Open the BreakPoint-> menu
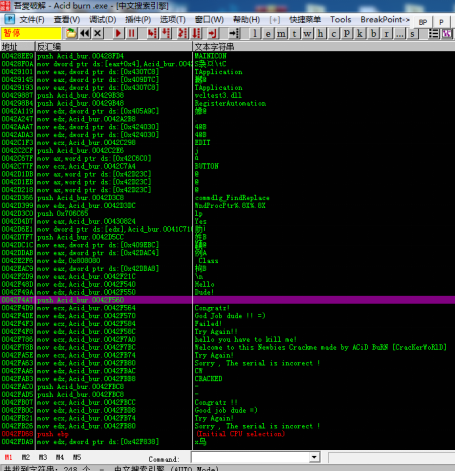Image resolution: width=456 pixels, height=472 pixels. click(x=385, y=20)
